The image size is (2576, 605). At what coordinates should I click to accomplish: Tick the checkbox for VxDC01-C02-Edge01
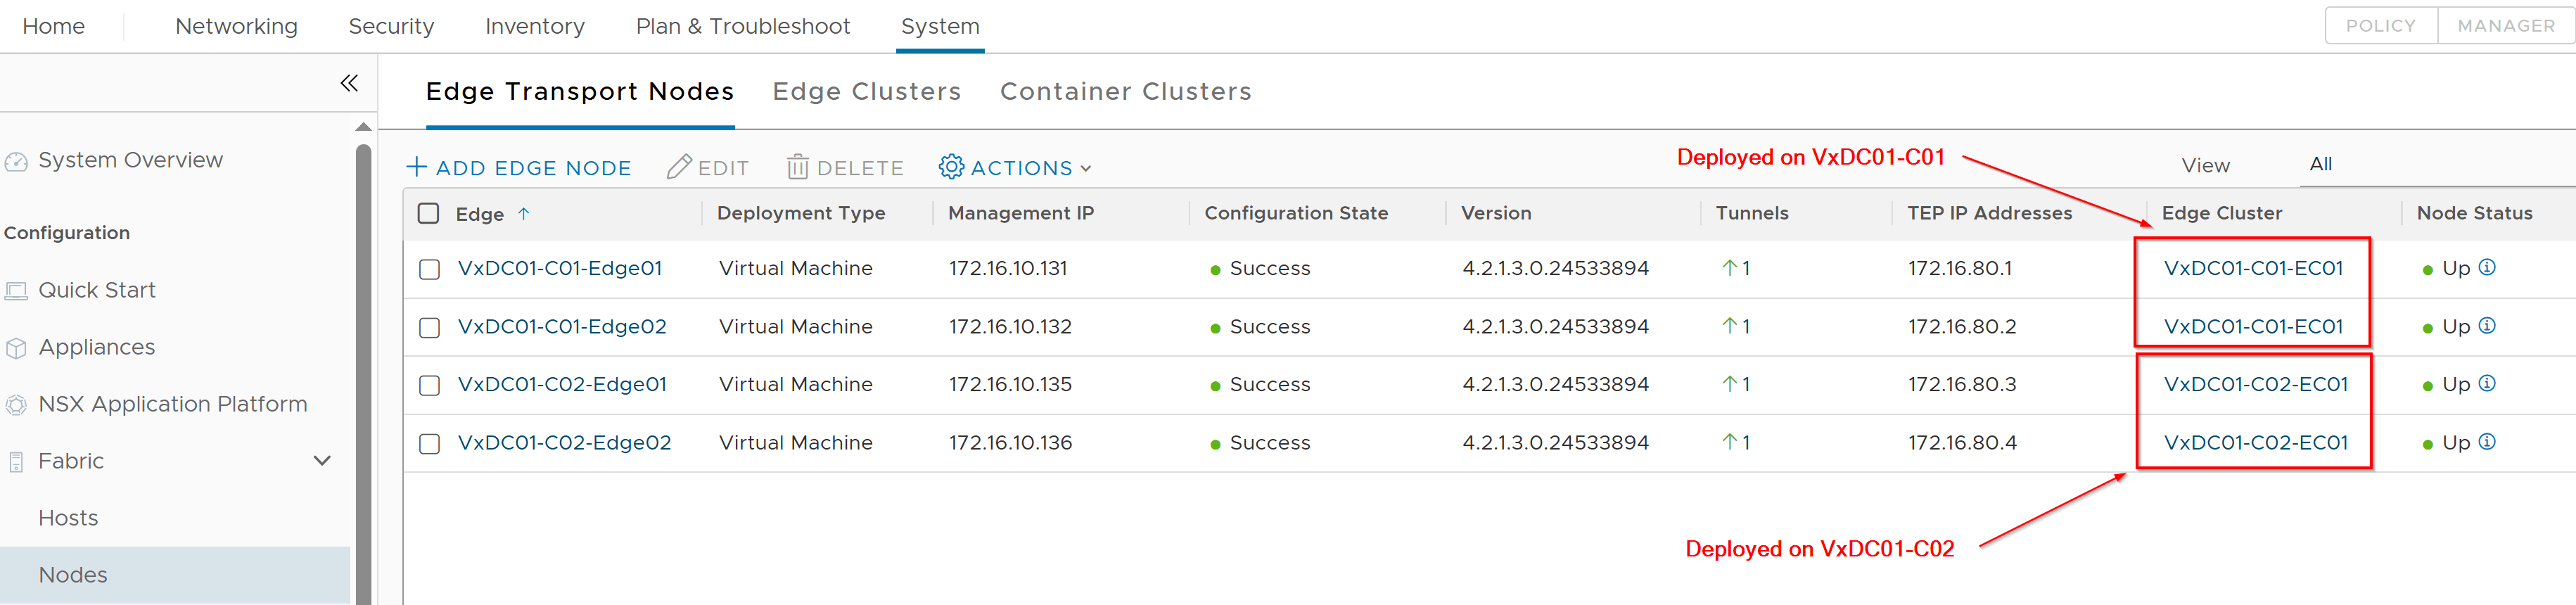[430, 385]
